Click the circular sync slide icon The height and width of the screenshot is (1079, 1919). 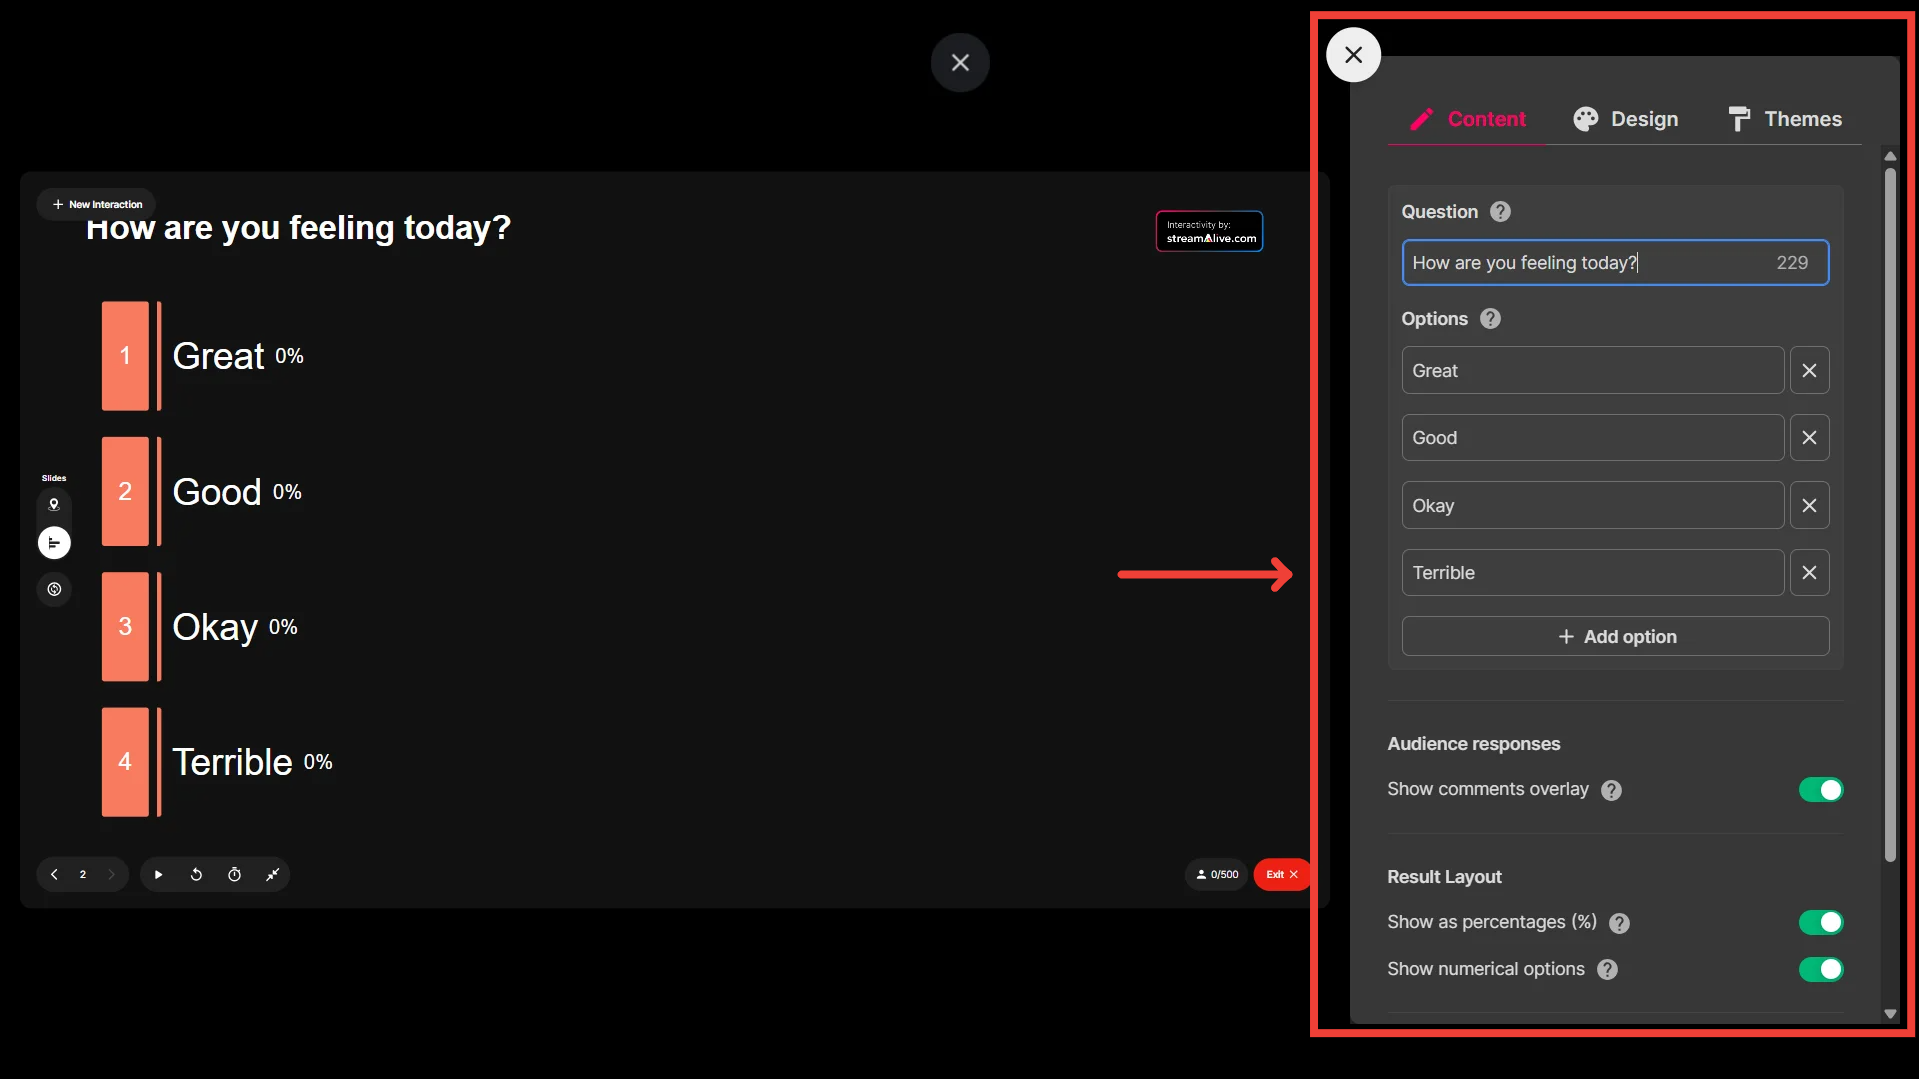click(x=54, y=590)
